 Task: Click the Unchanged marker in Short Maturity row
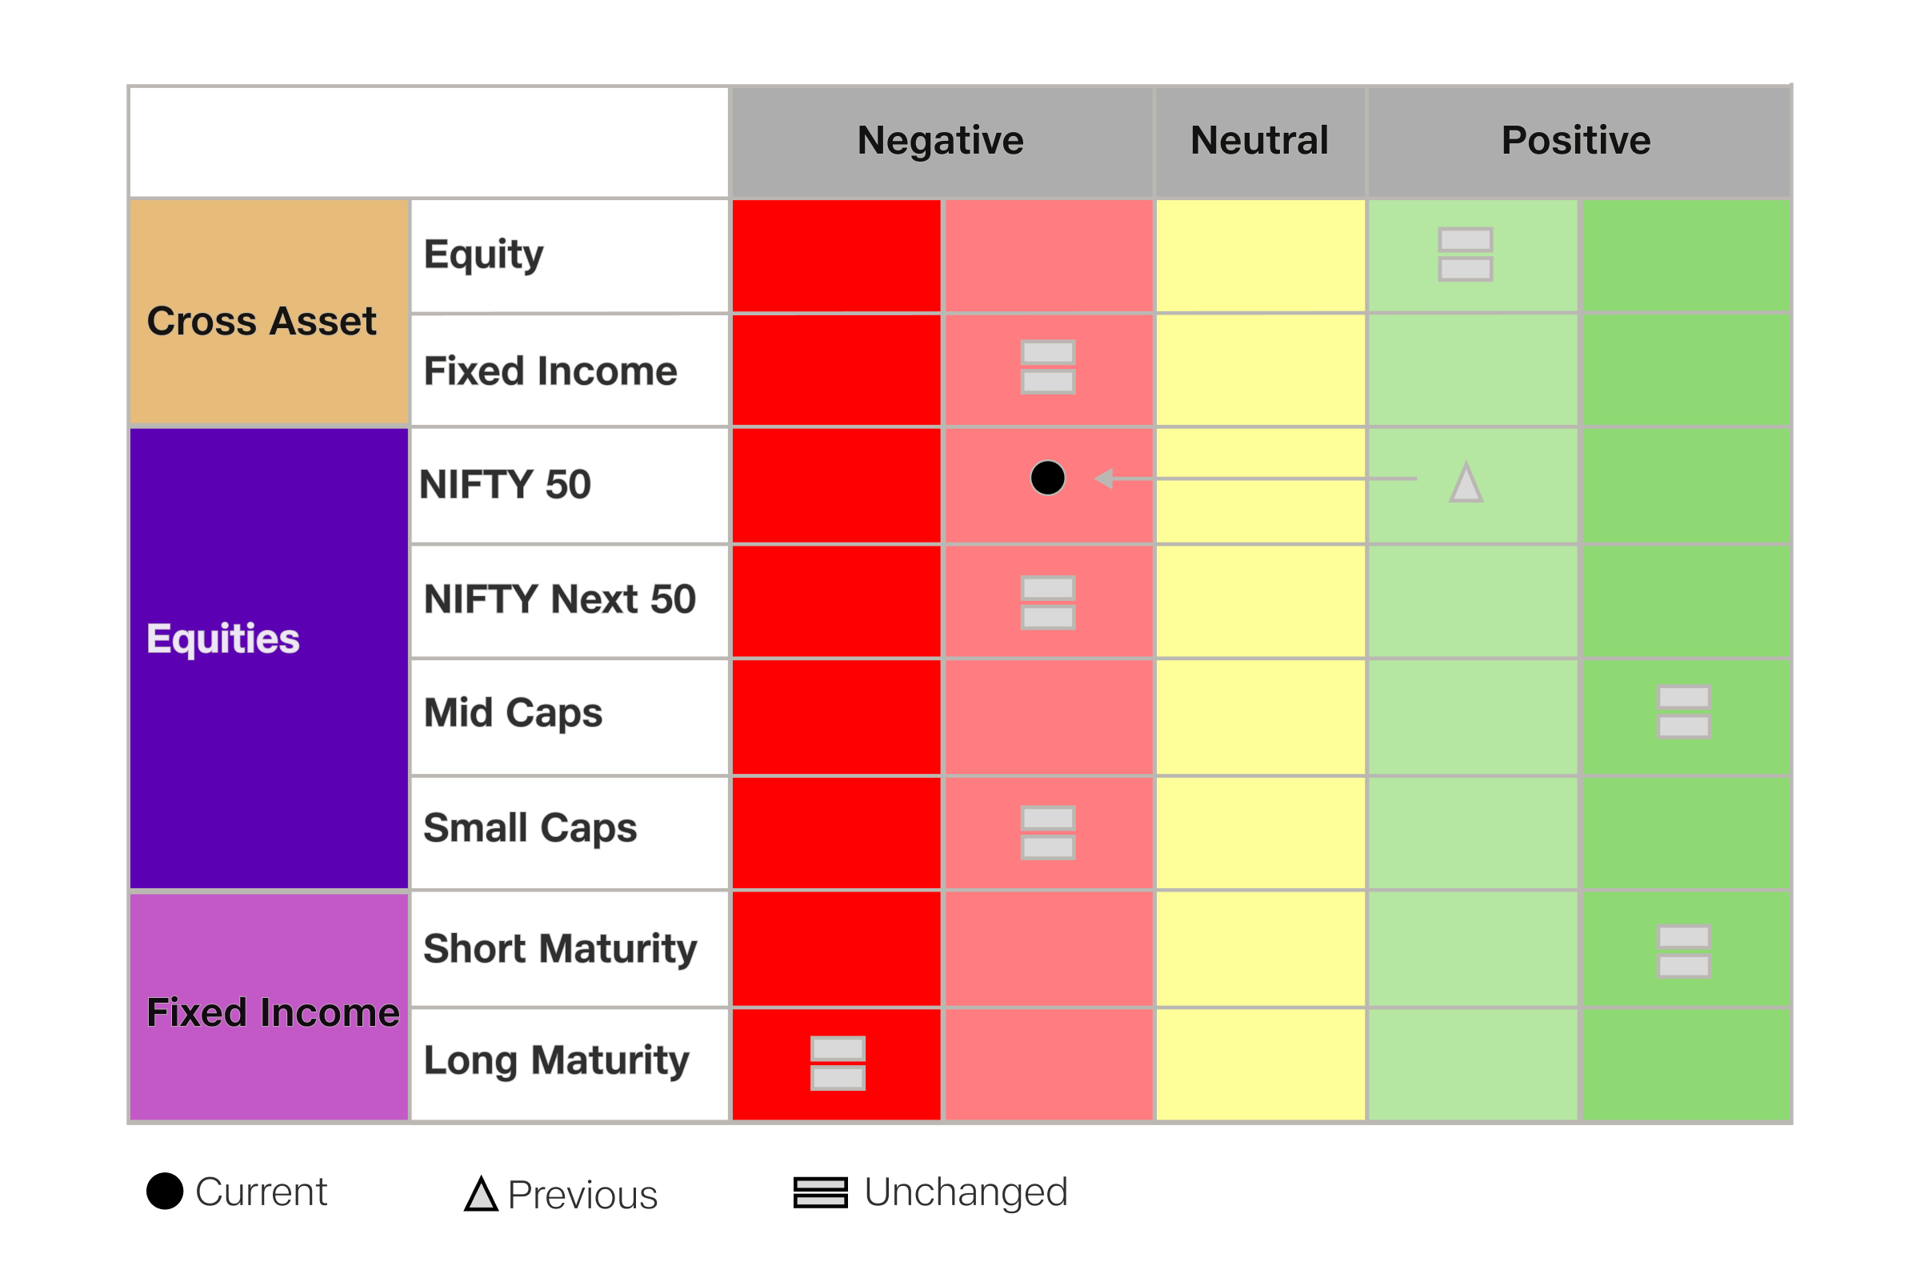[x=1683, y=951]
